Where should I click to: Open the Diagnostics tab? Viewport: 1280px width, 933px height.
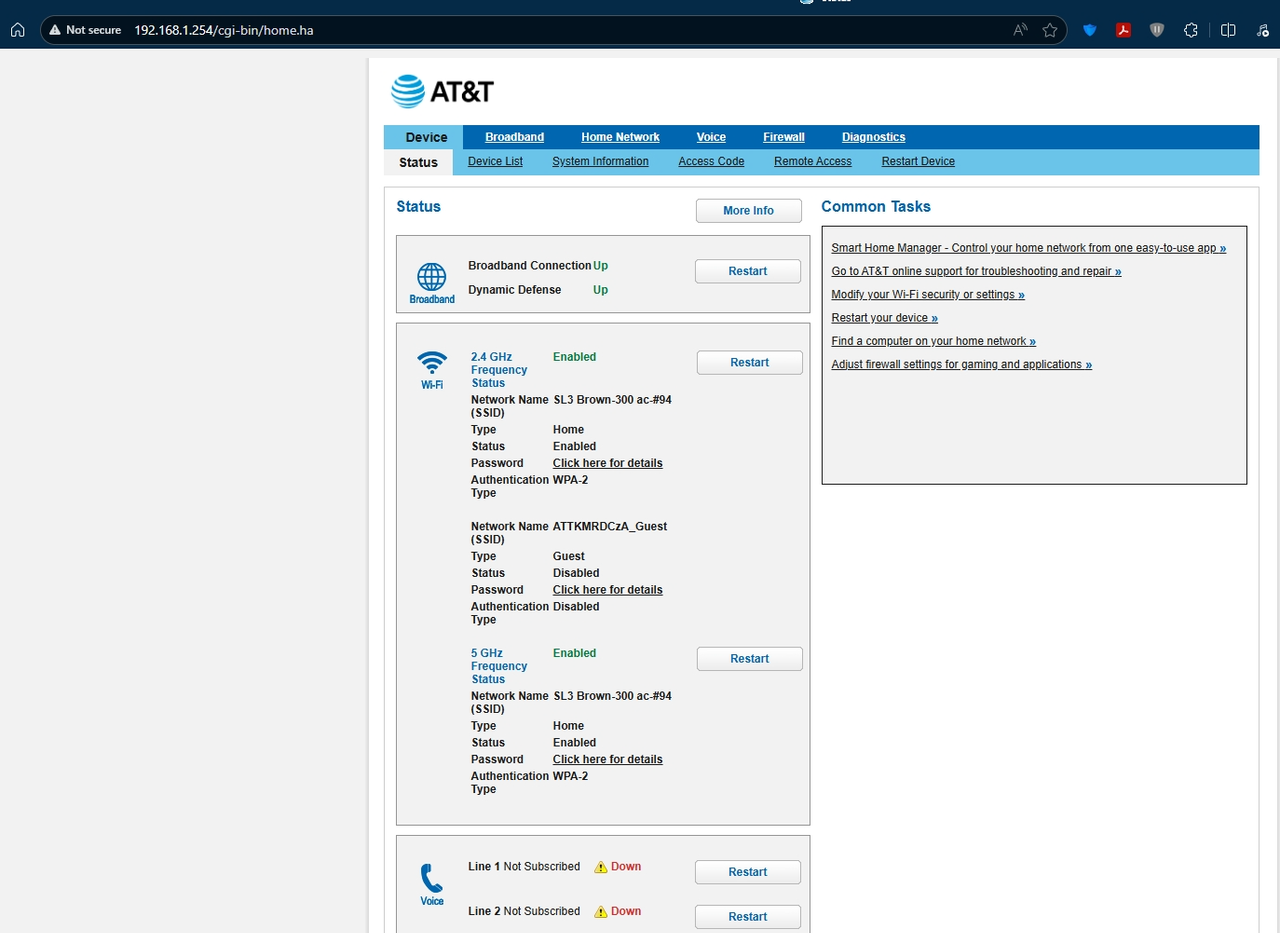pos(873,137)
